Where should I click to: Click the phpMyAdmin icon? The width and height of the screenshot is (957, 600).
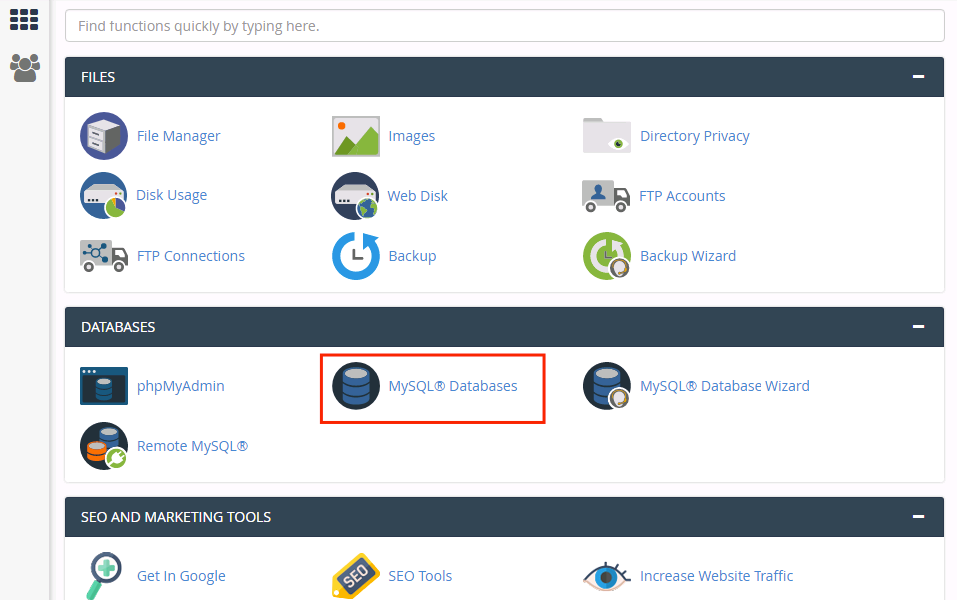click(104, 386)
